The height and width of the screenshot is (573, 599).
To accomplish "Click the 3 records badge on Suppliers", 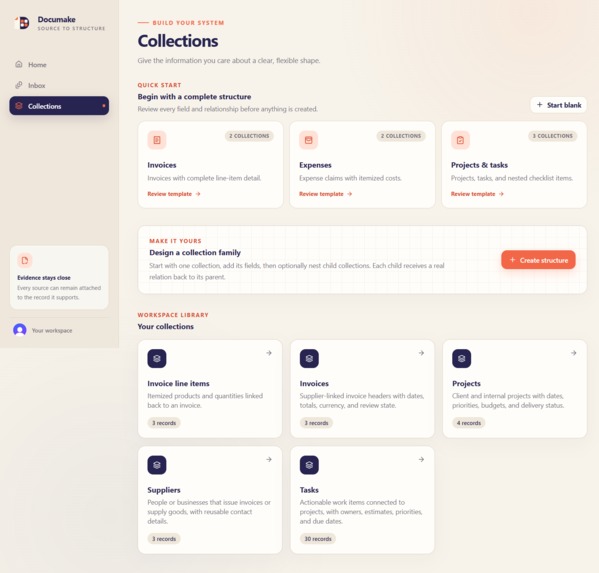I will [x=164, y=539].
